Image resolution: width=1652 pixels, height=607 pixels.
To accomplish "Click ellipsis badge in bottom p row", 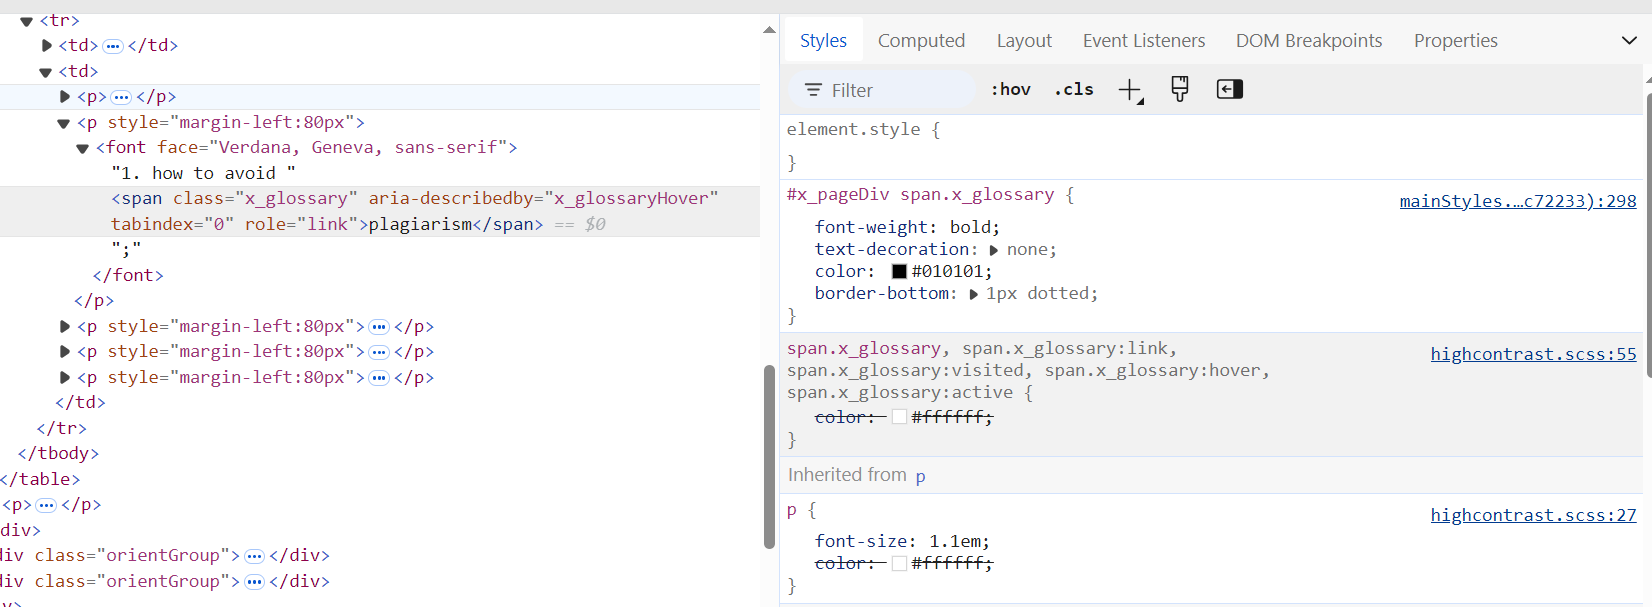I will click(46, 505).
